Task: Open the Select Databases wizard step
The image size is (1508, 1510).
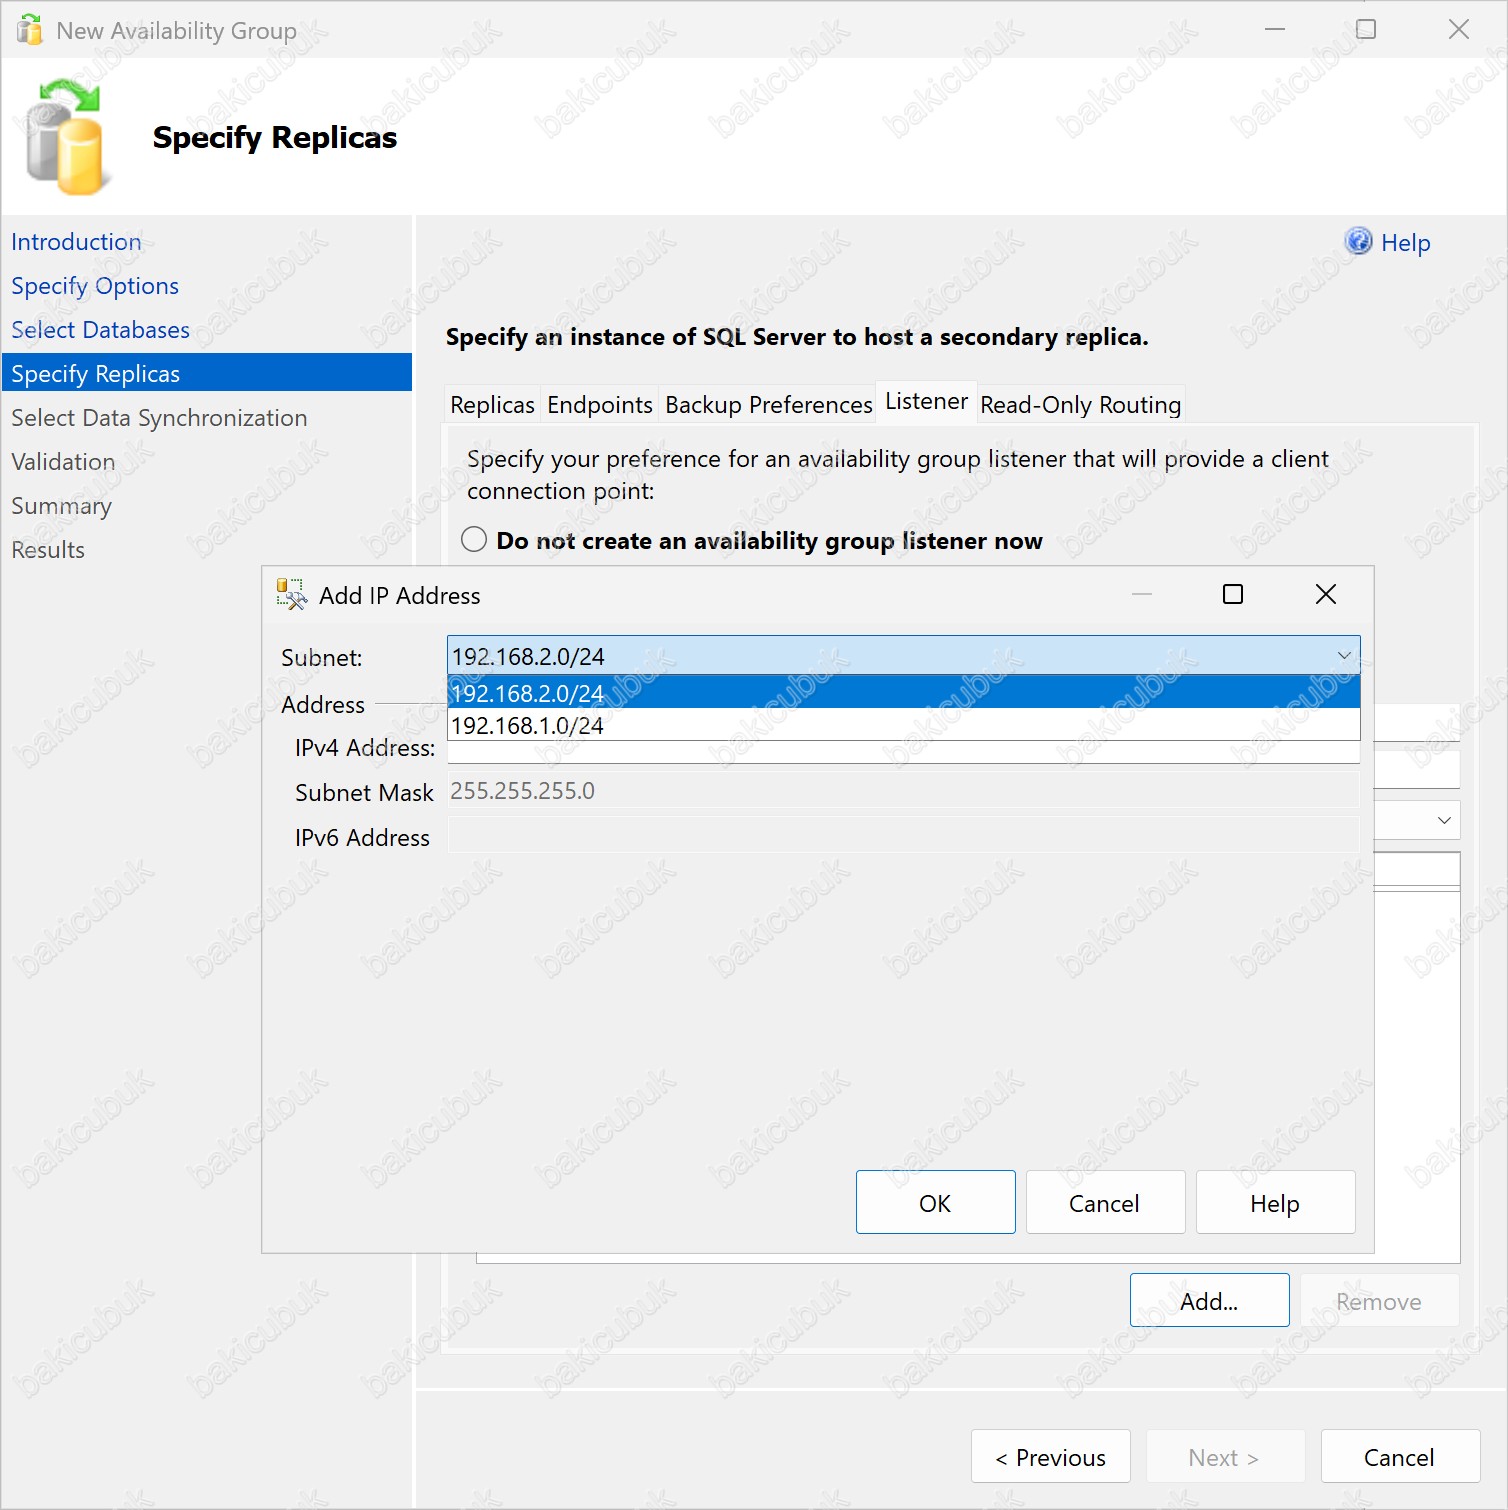Action: pyautogui.click(x=100, y=330)
